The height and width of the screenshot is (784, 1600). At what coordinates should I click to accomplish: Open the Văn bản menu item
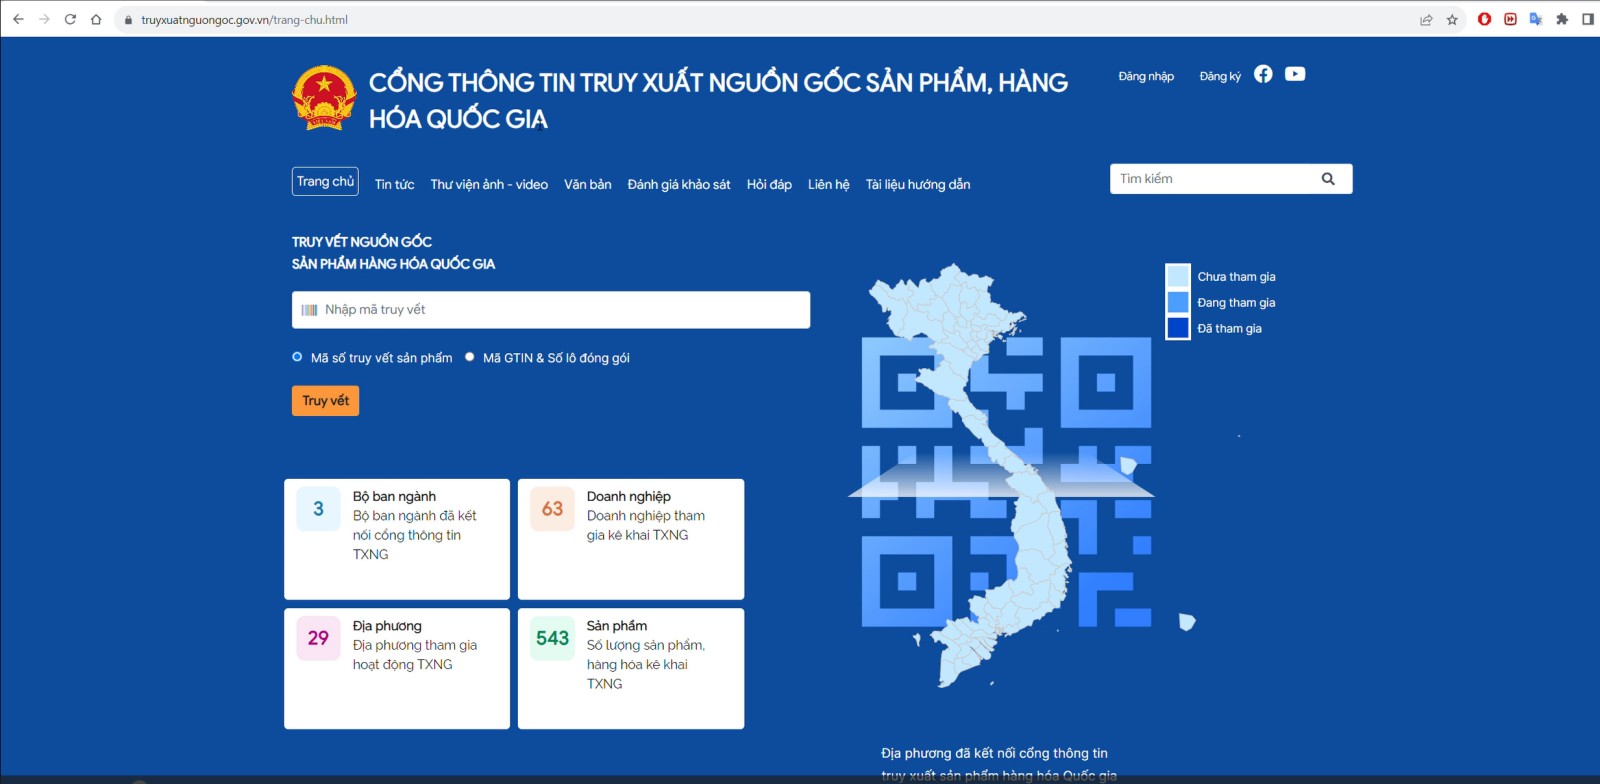[x=587, y=184]
